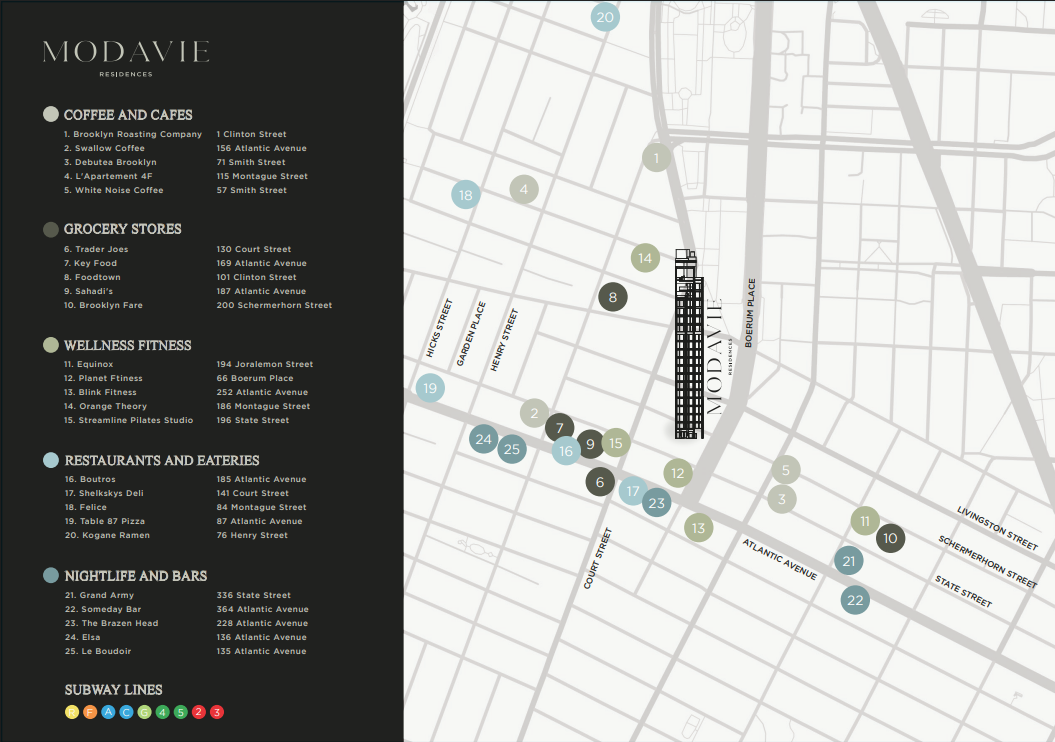Click the red 2 train subway icon
This screenshot has width=1055, height=742.
tap(198, 712)
